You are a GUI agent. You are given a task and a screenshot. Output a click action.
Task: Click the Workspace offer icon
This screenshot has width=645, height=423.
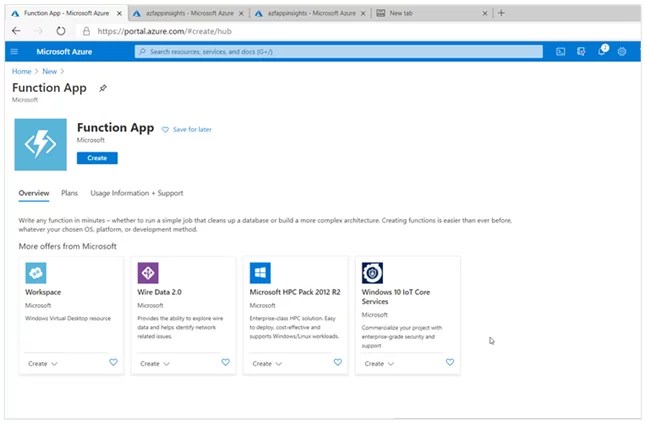point(36,273)
